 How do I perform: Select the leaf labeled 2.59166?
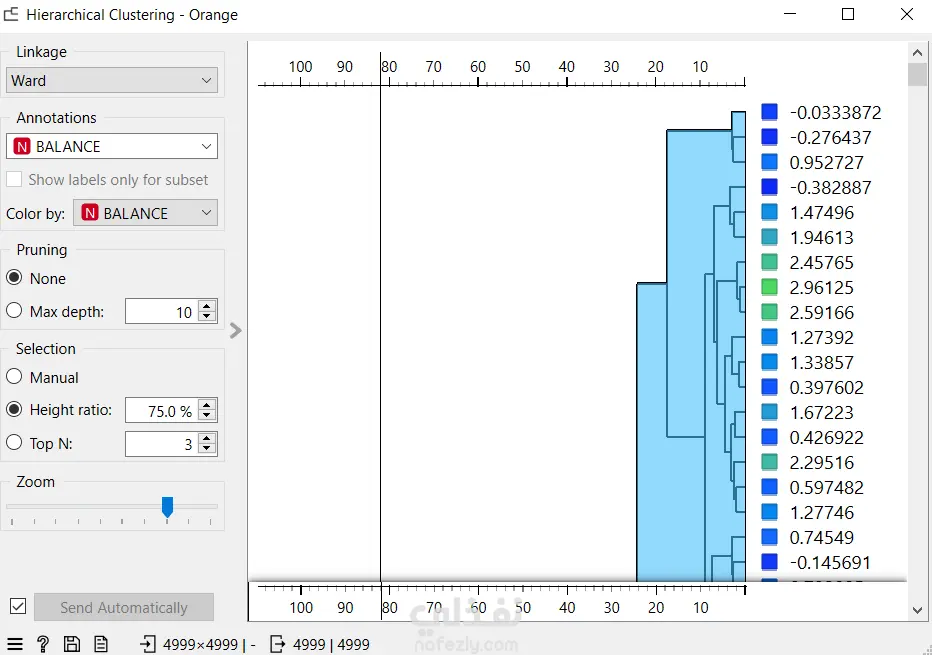[821, 312]
